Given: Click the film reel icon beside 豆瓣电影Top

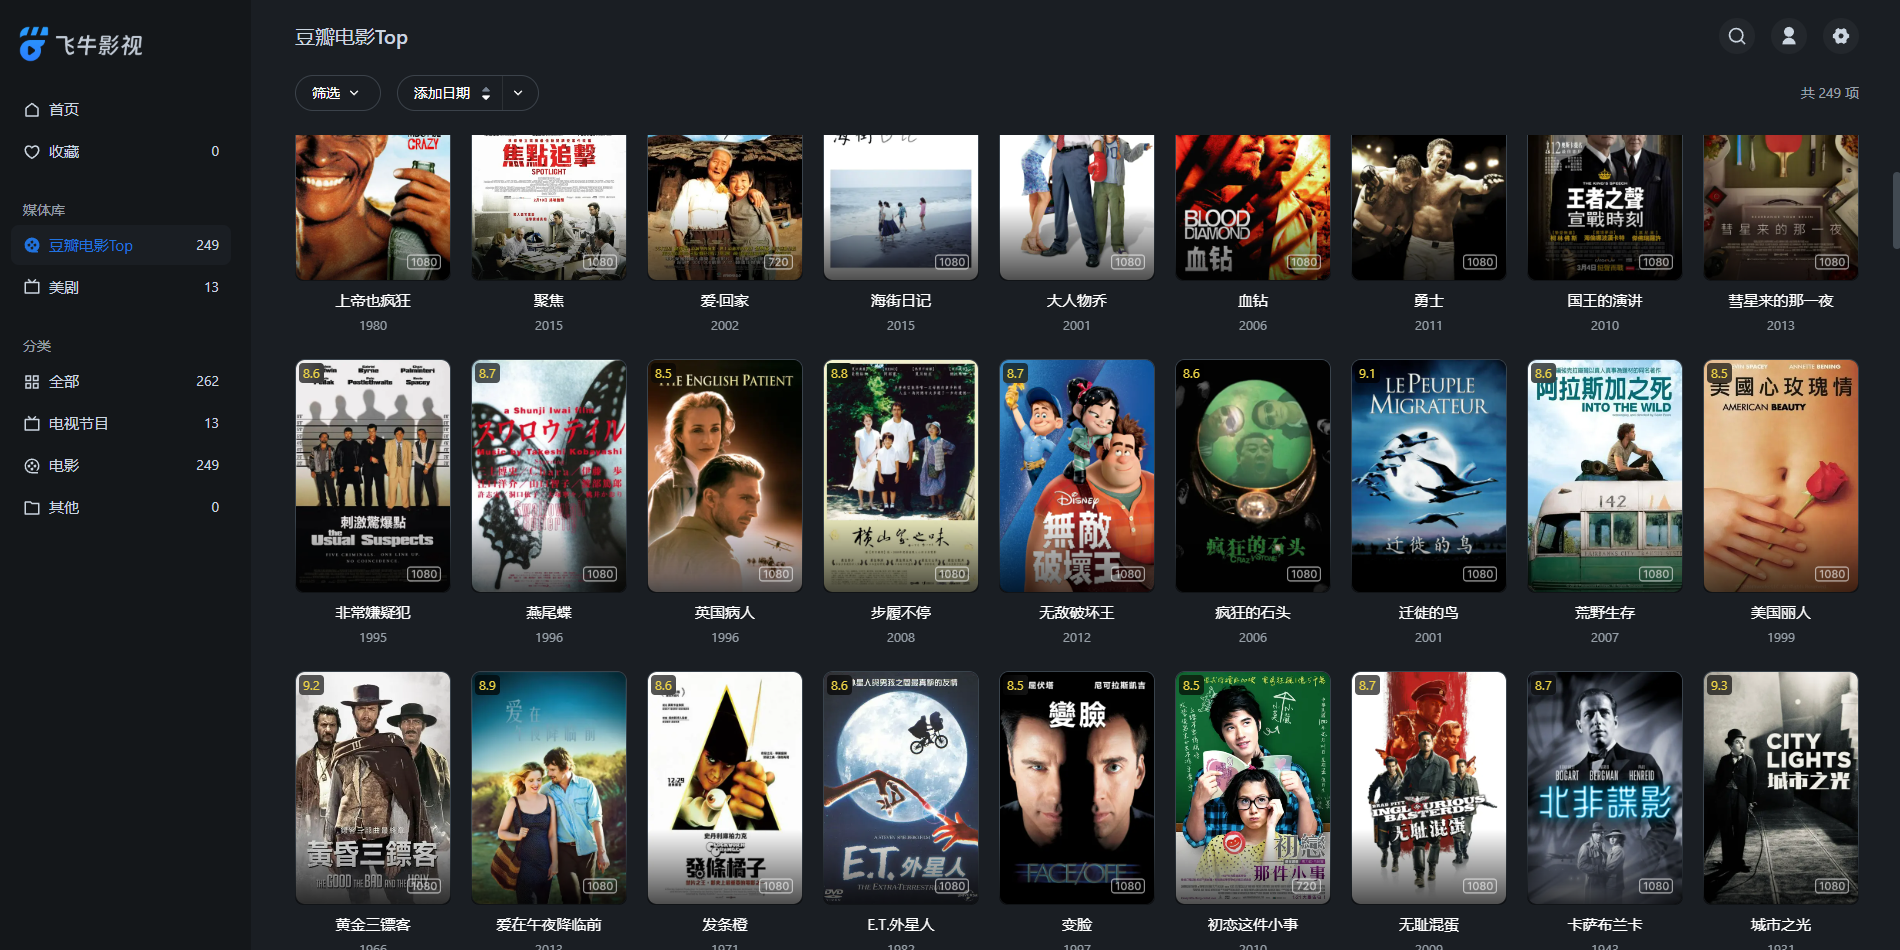Looking at the screenshot, I should pos(32,246).
